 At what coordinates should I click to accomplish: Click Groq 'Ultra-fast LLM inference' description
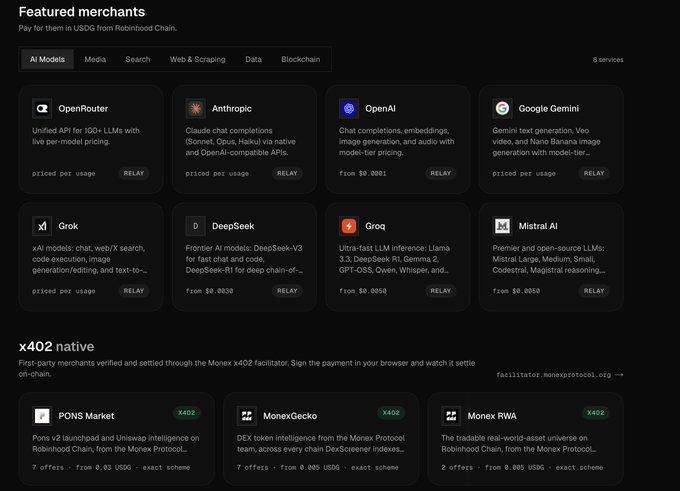[x=394, y=259]
